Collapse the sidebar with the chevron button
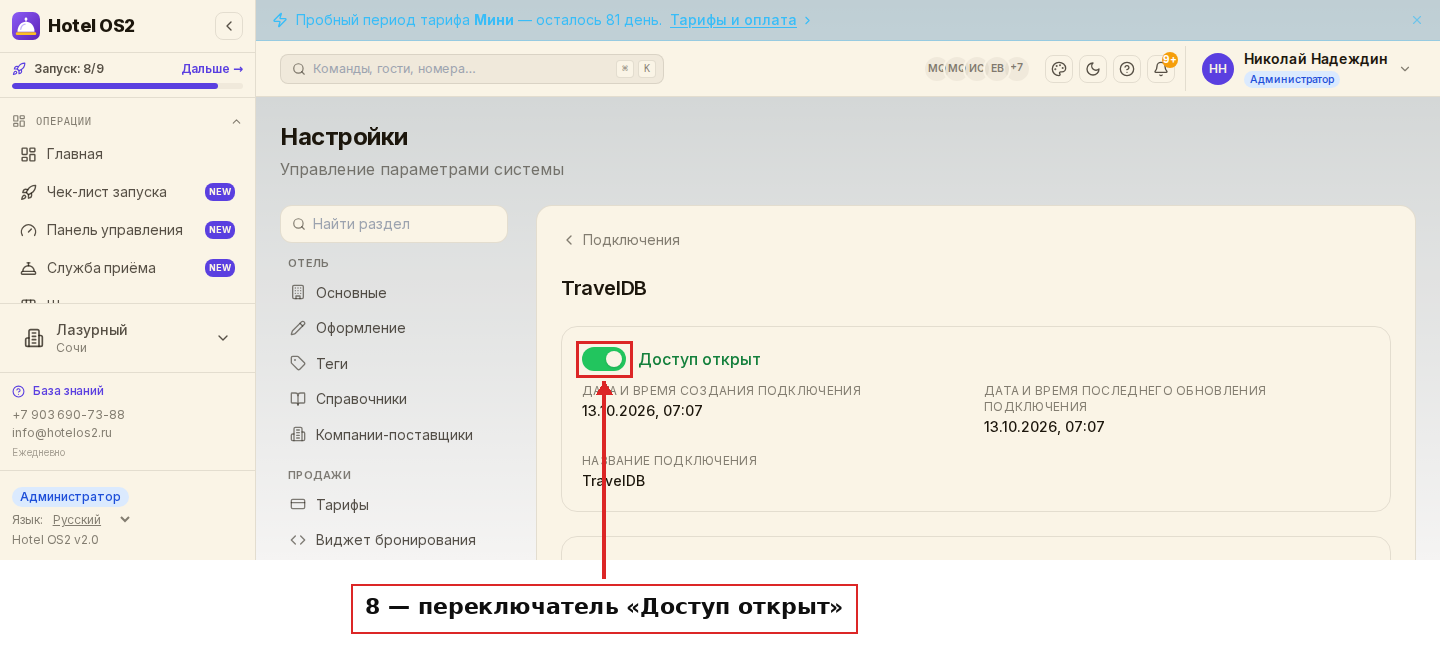The width and height of the screenshot is (1440, 657). (x=229, y=26)
